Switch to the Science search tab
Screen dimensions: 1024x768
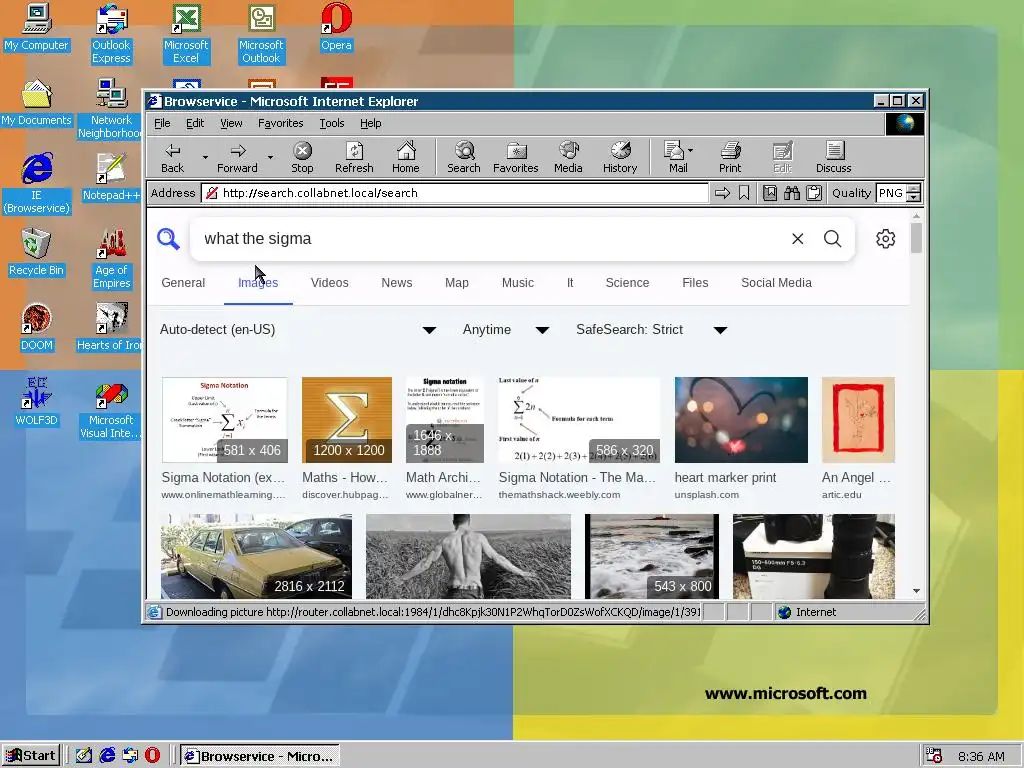point(627,283)
